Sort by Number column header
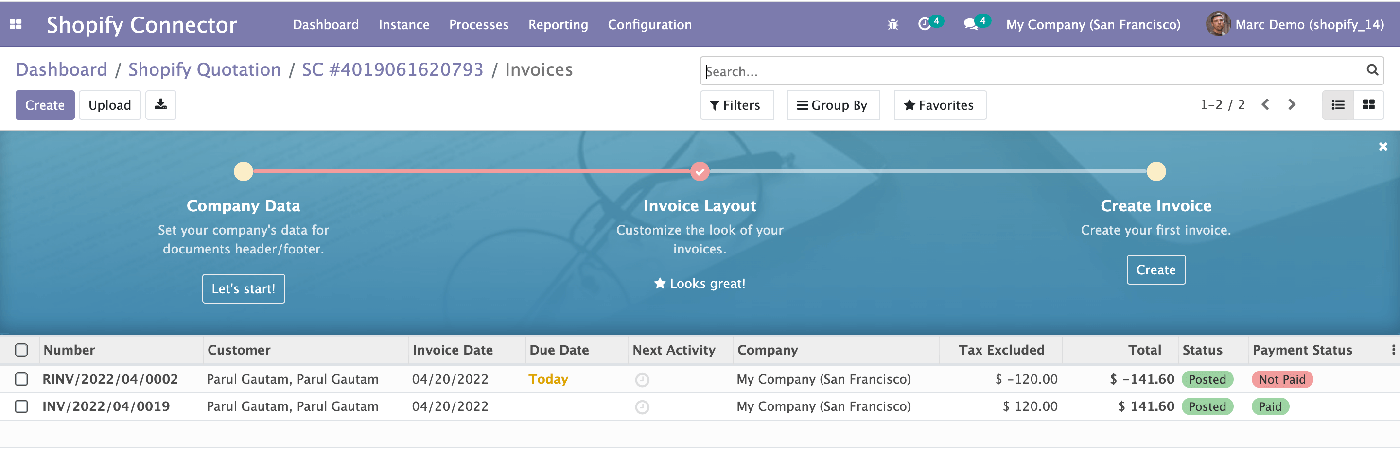1400x473 pixels. pos(120,350)
